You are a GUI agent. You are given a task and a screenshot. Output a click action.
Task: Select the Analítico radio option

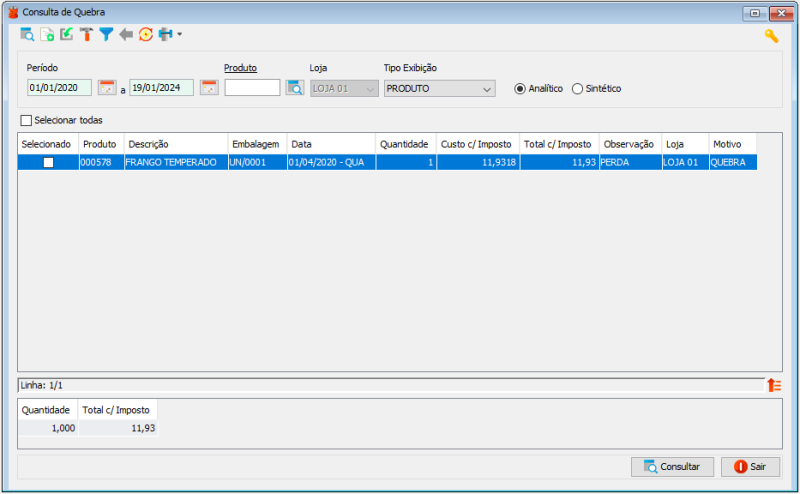point(520,88)
